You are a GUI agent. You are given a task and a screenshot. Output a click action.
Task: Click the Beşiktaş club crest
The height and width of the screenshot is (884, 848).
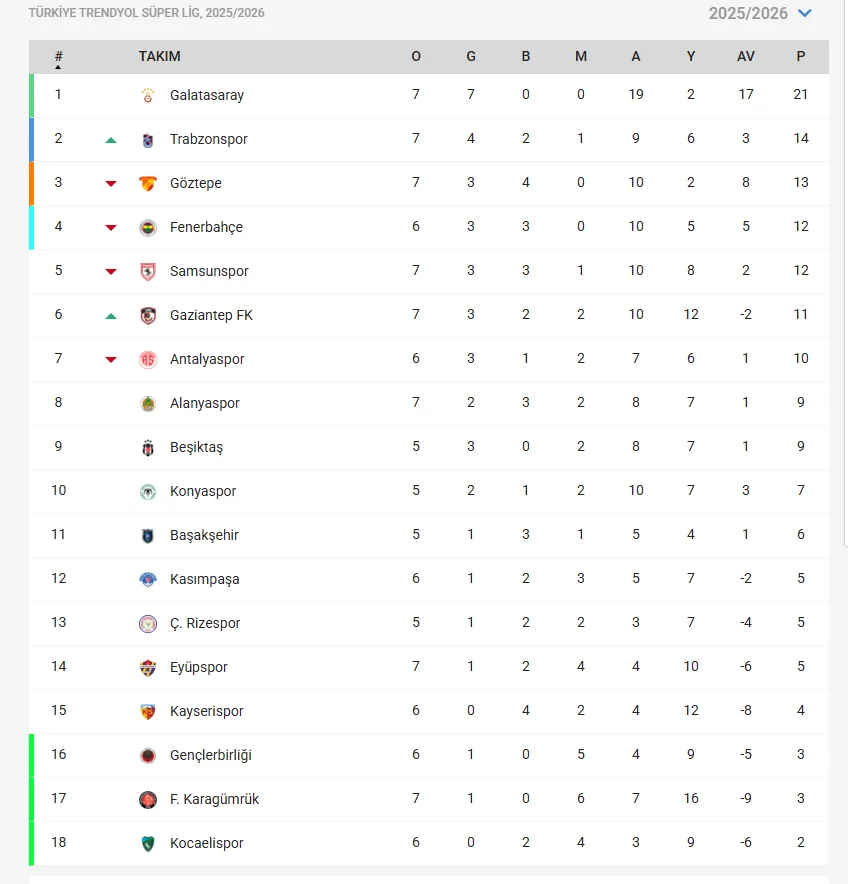(x=148, y=447)
